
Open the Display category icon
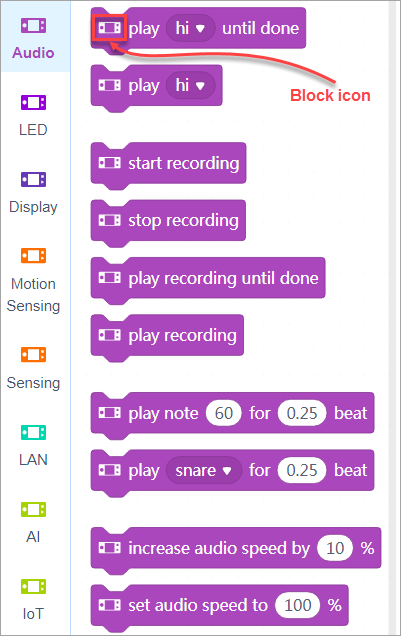click(33, 179)
